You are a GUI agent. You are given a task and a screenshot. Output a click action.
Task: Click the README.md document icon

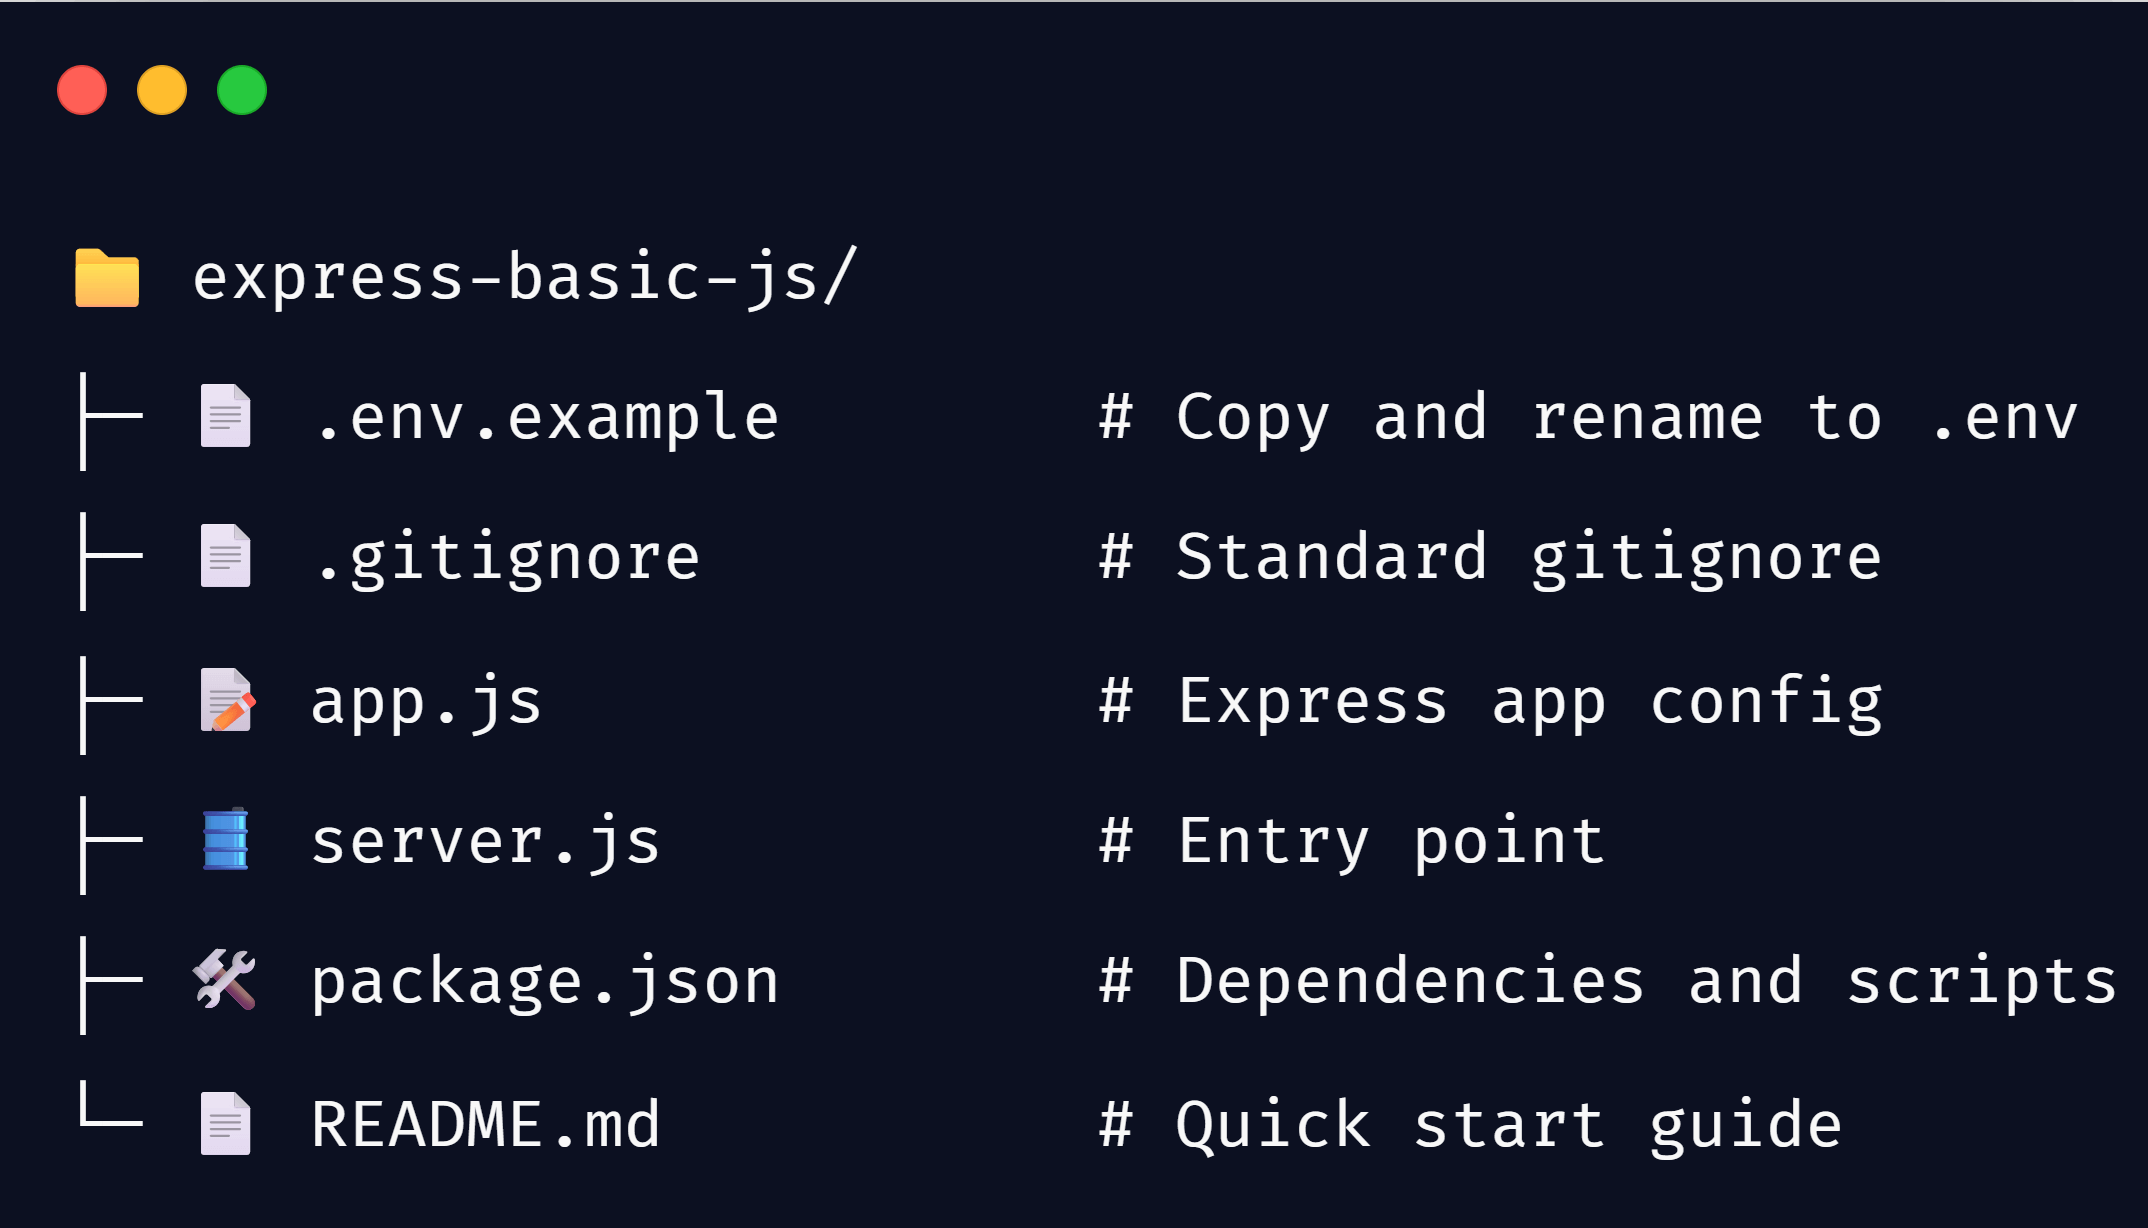pyautogui.click(x=225, y=1123)
